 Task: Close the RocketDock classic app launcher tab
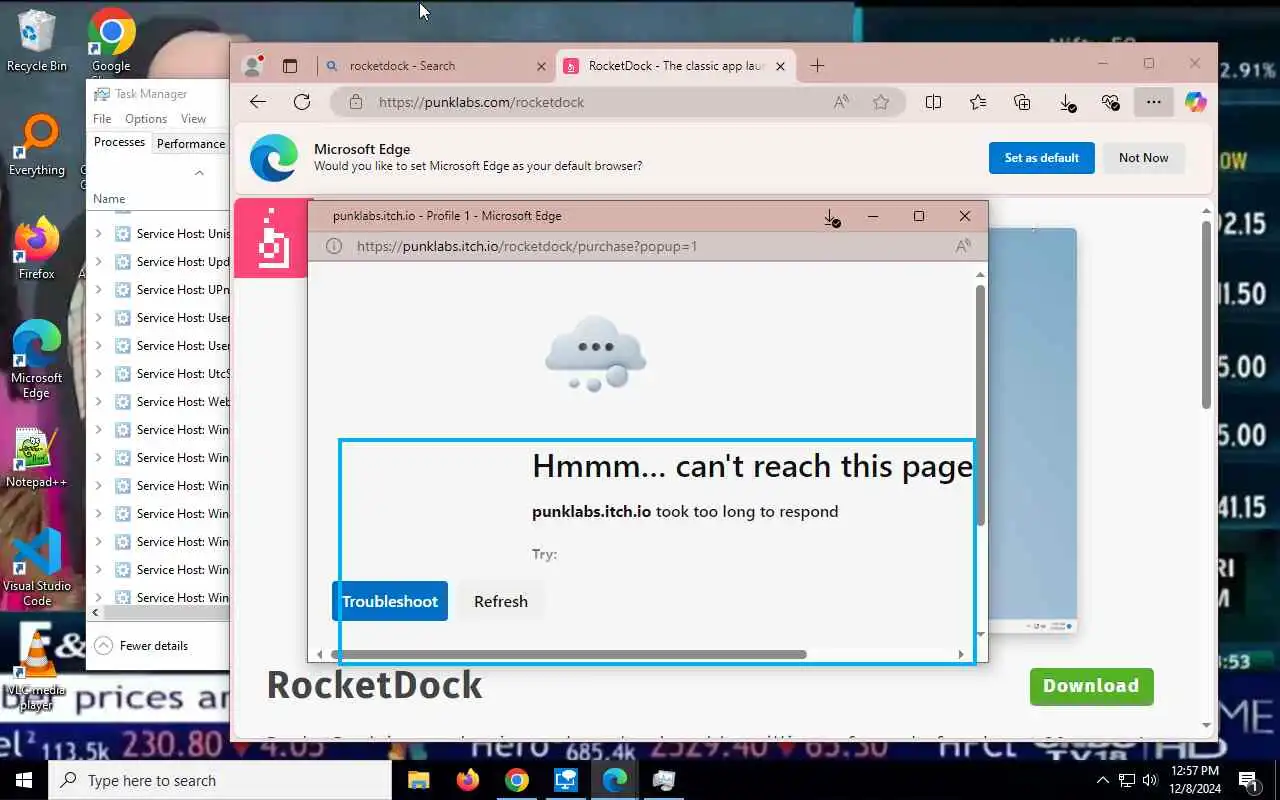point(780,66)
